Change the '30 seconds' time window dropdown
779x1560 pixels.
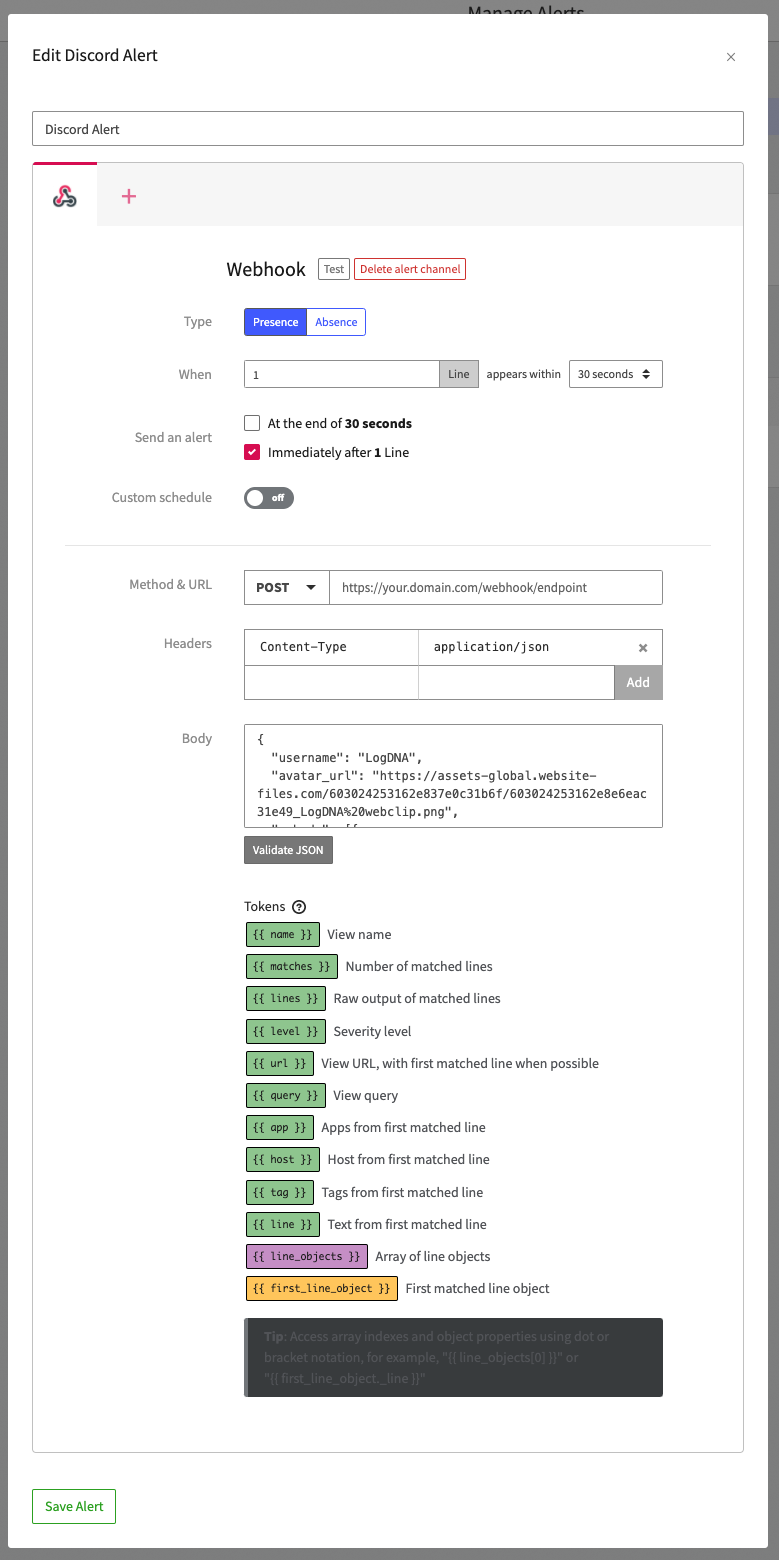coord(615,373)
